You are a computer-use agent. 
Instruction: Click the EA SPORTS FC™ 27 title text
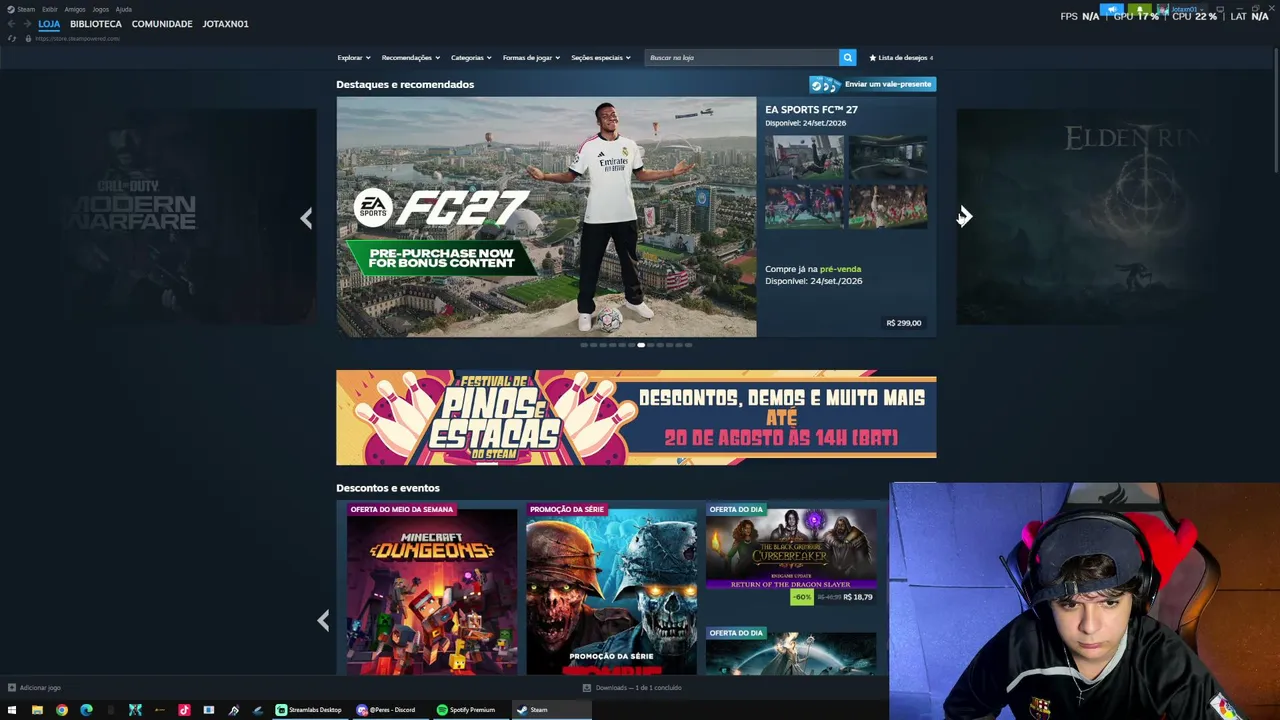pyautogui.click(x=811, y=110)
